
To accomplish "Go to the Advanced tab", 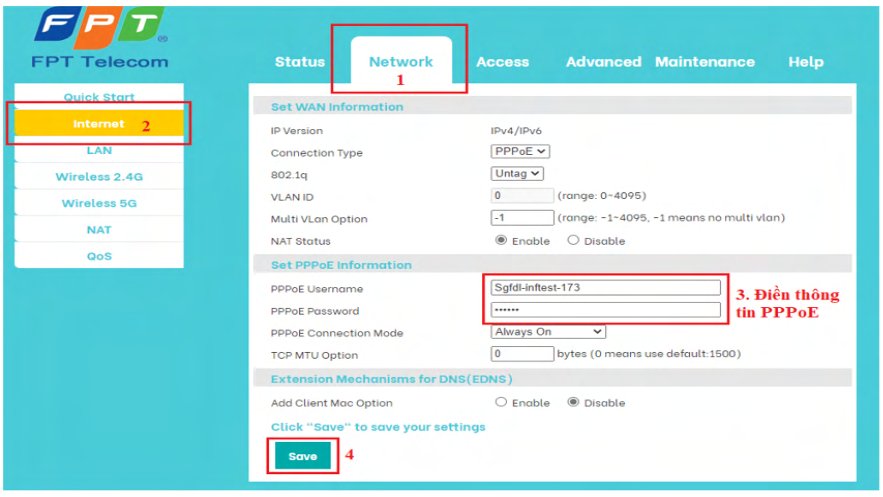I will click(603, 62).
